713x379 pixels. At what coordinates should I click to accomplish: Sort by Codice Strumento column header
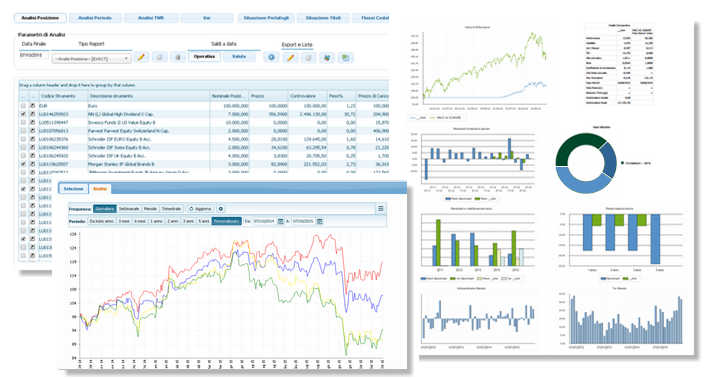[63, 96]
